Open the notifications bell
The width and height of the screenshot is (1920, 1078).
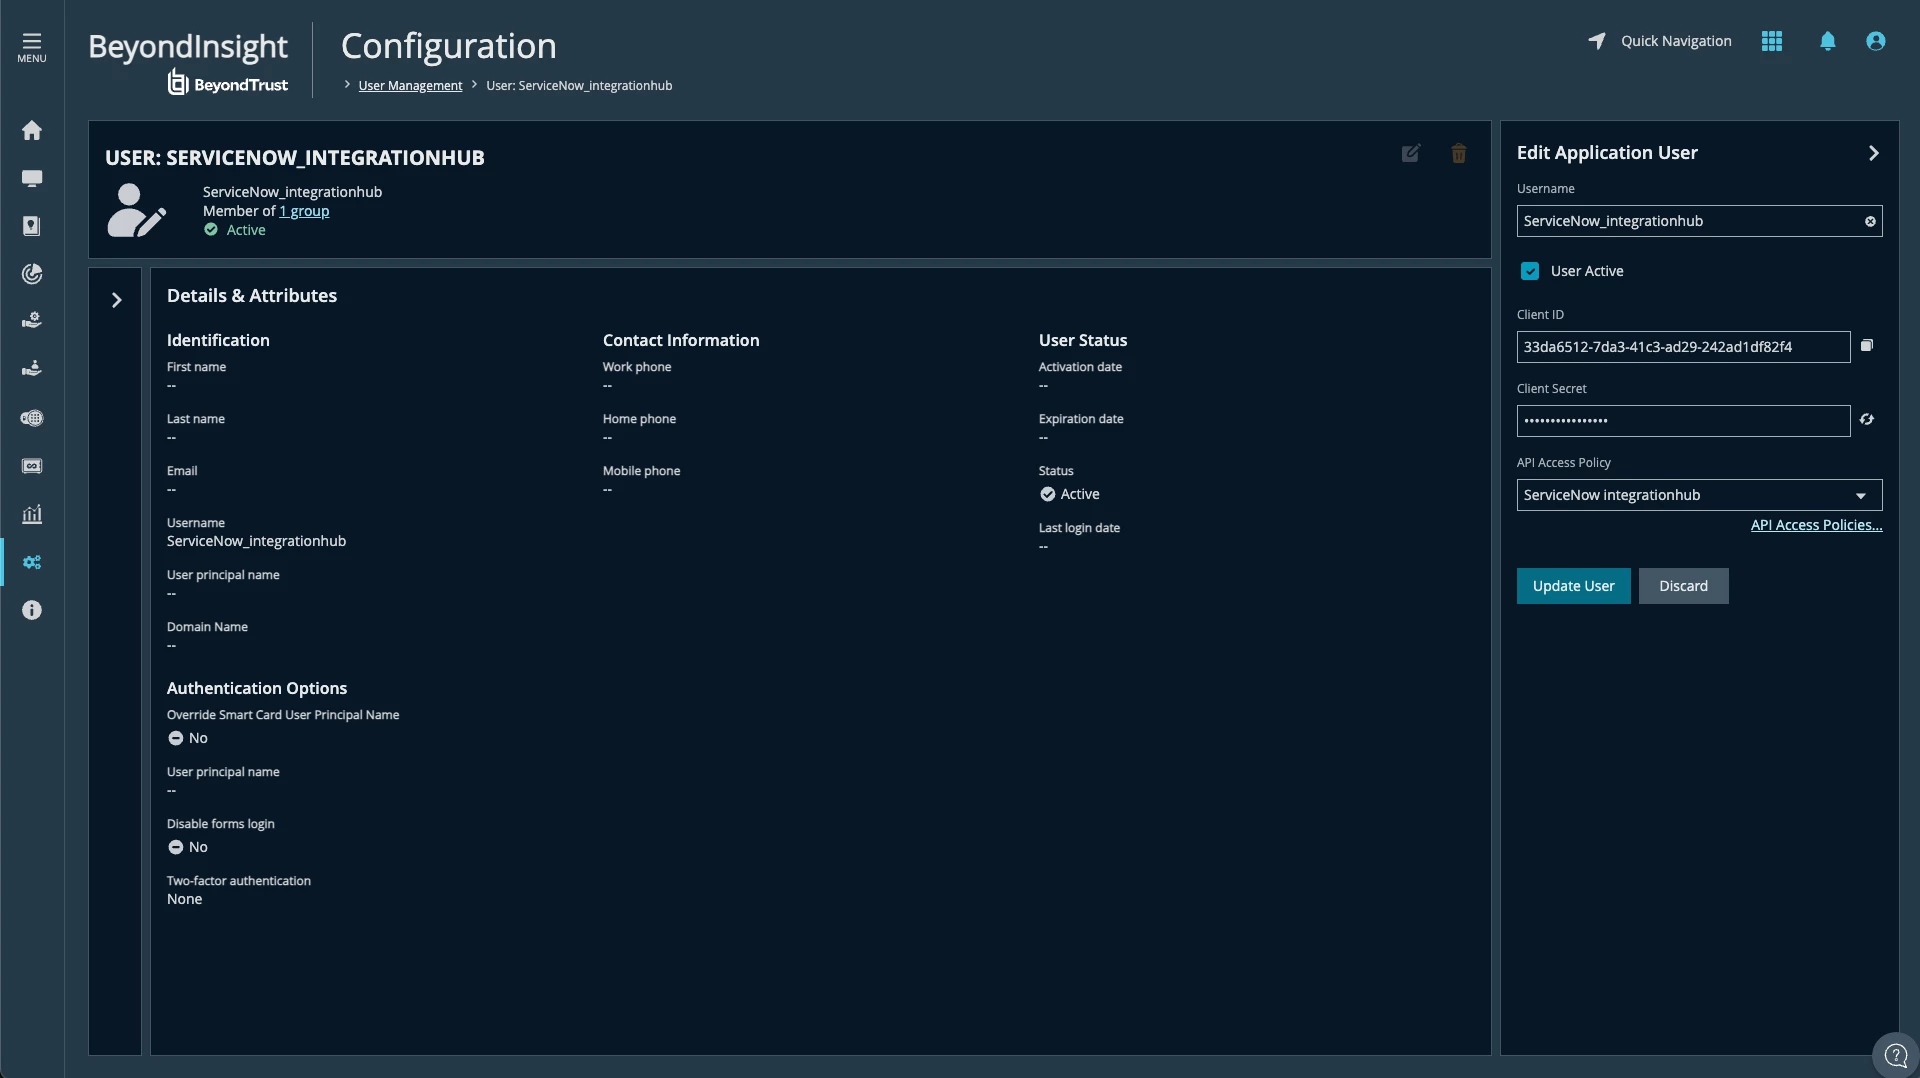click(x=1828, y=41)
